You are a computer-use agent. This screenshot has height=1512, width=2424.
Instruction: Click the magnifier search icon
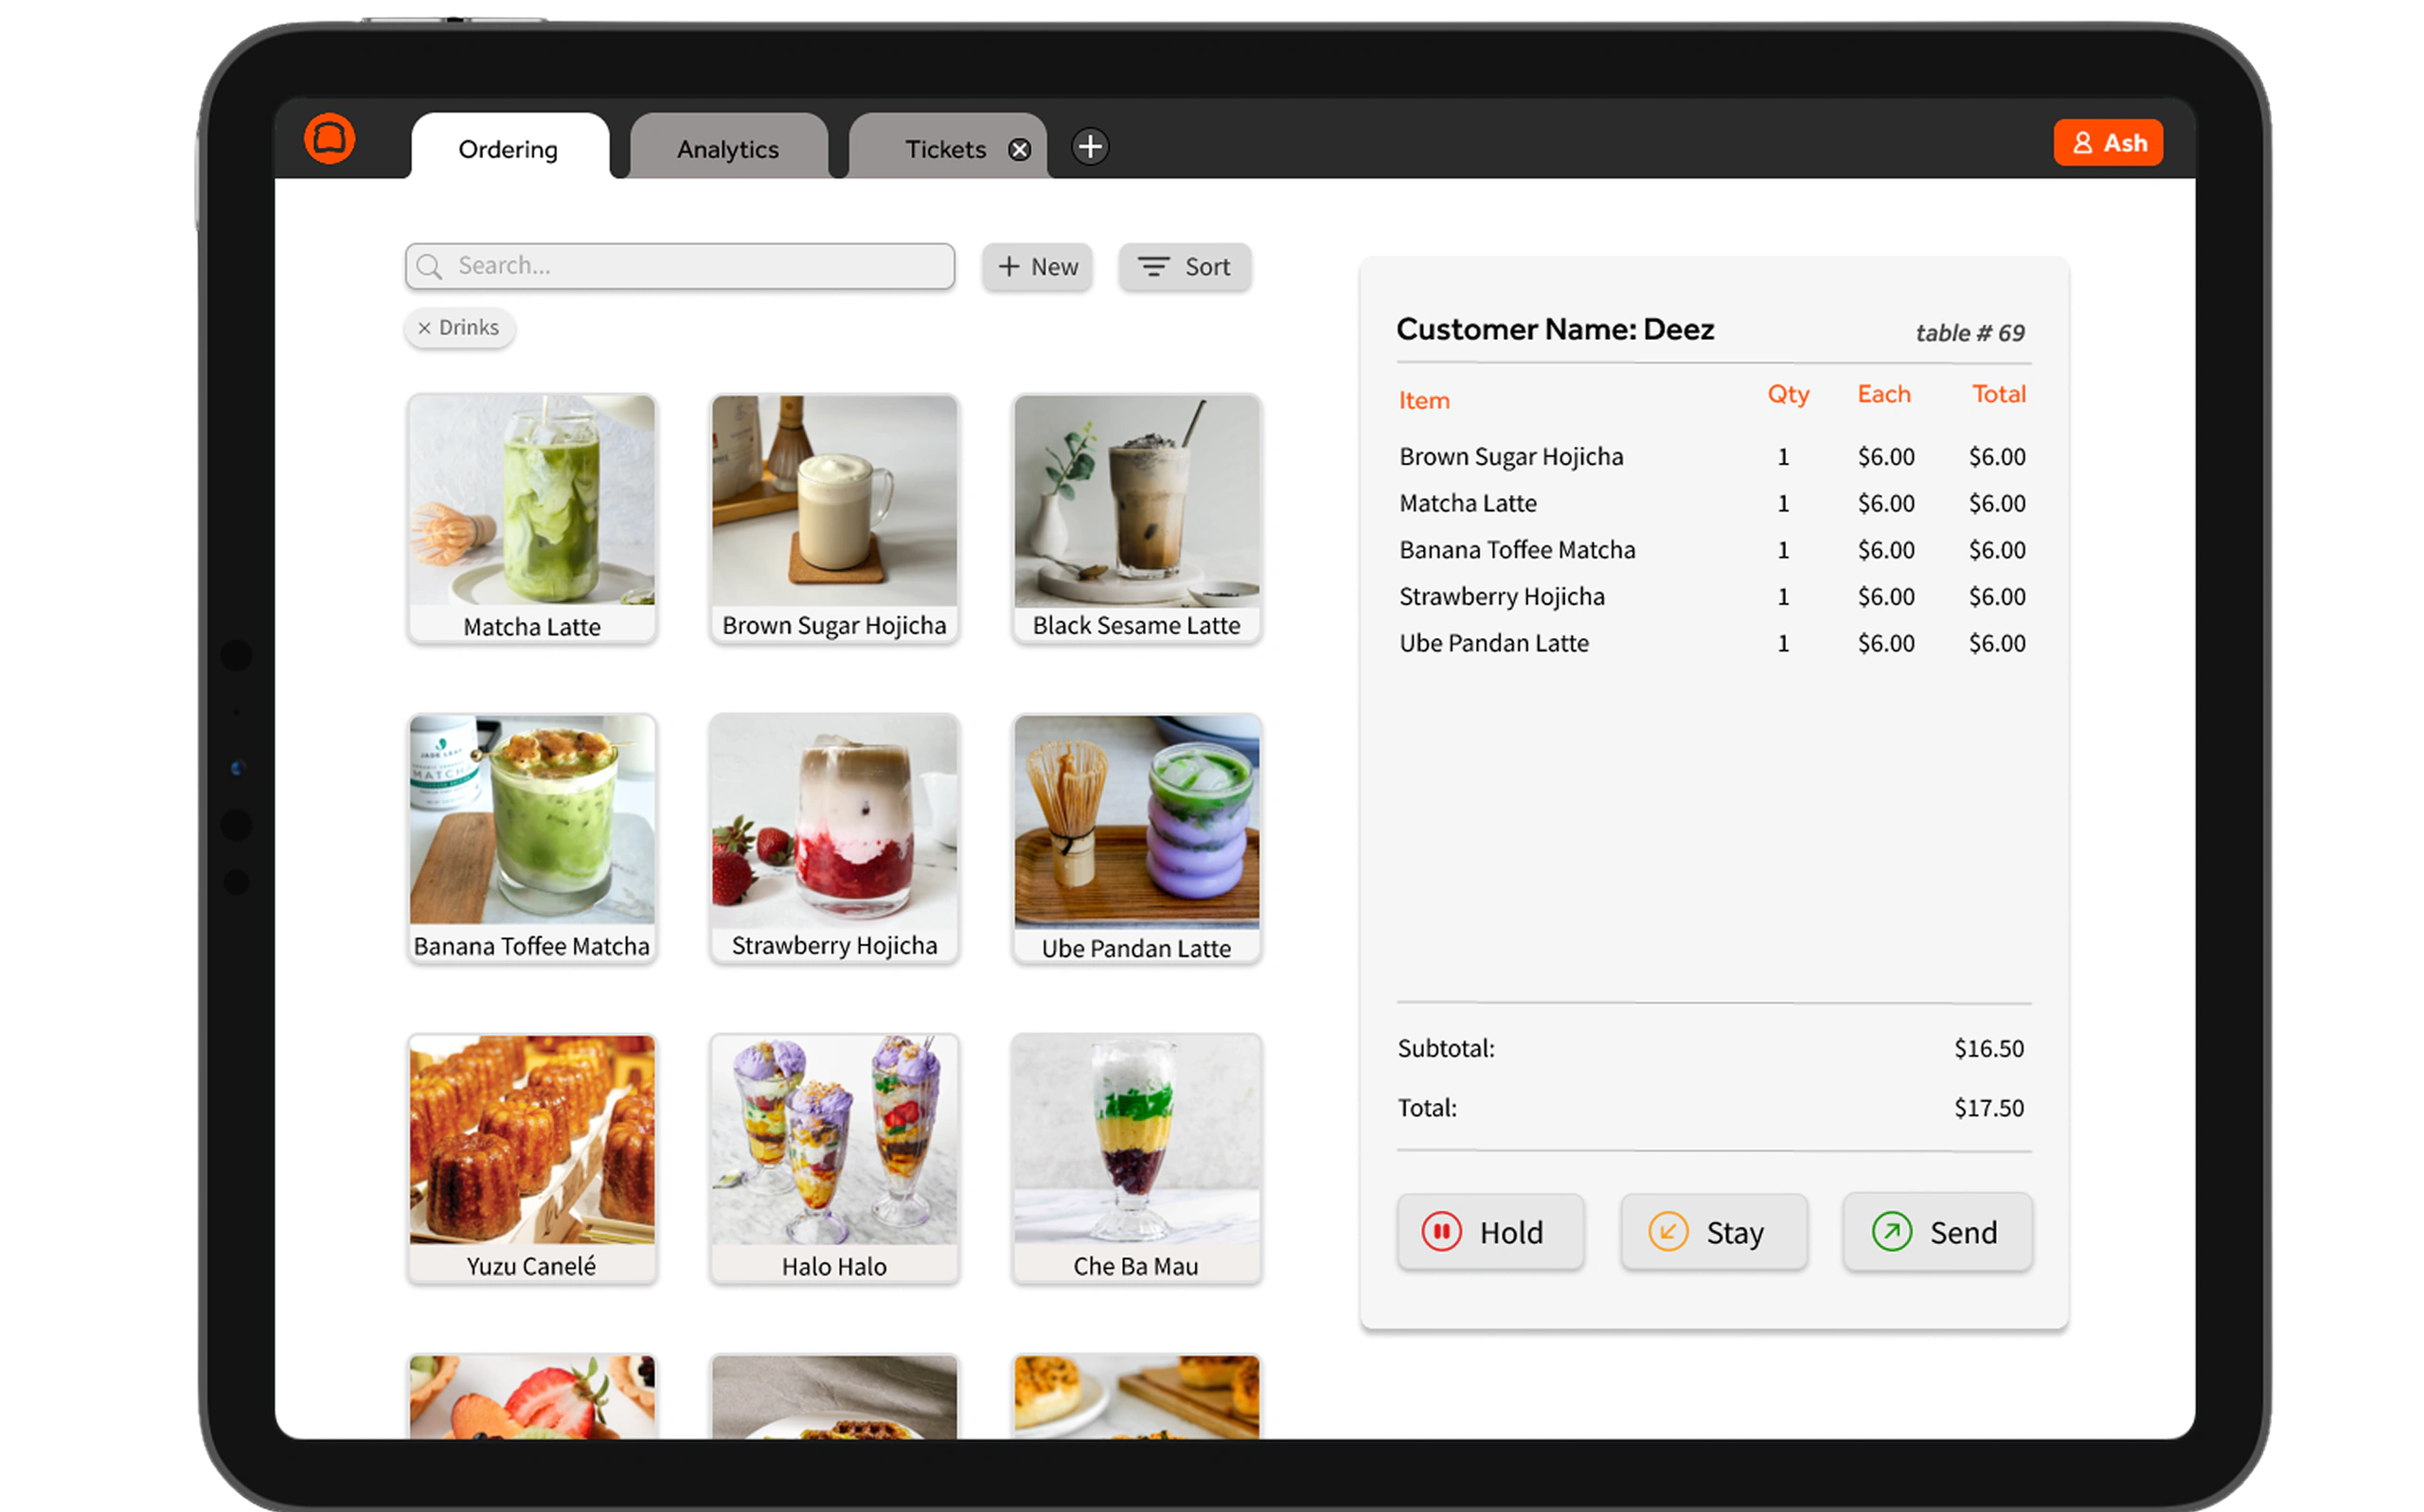[429, 266]
